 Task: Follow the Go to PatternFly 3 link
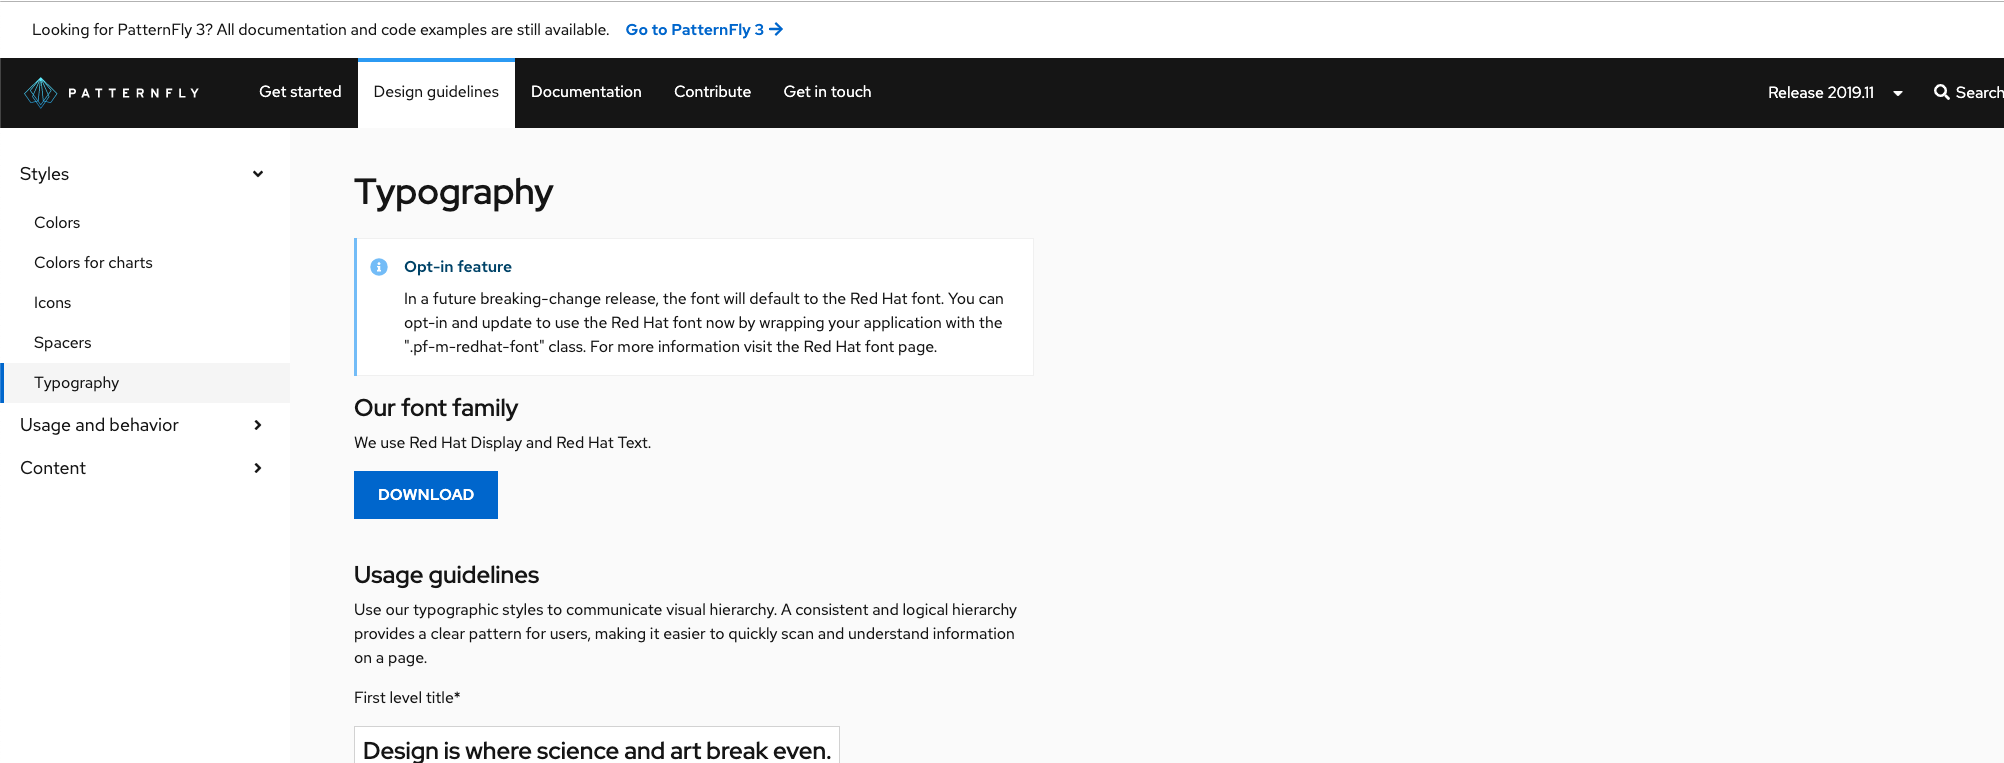695,29
